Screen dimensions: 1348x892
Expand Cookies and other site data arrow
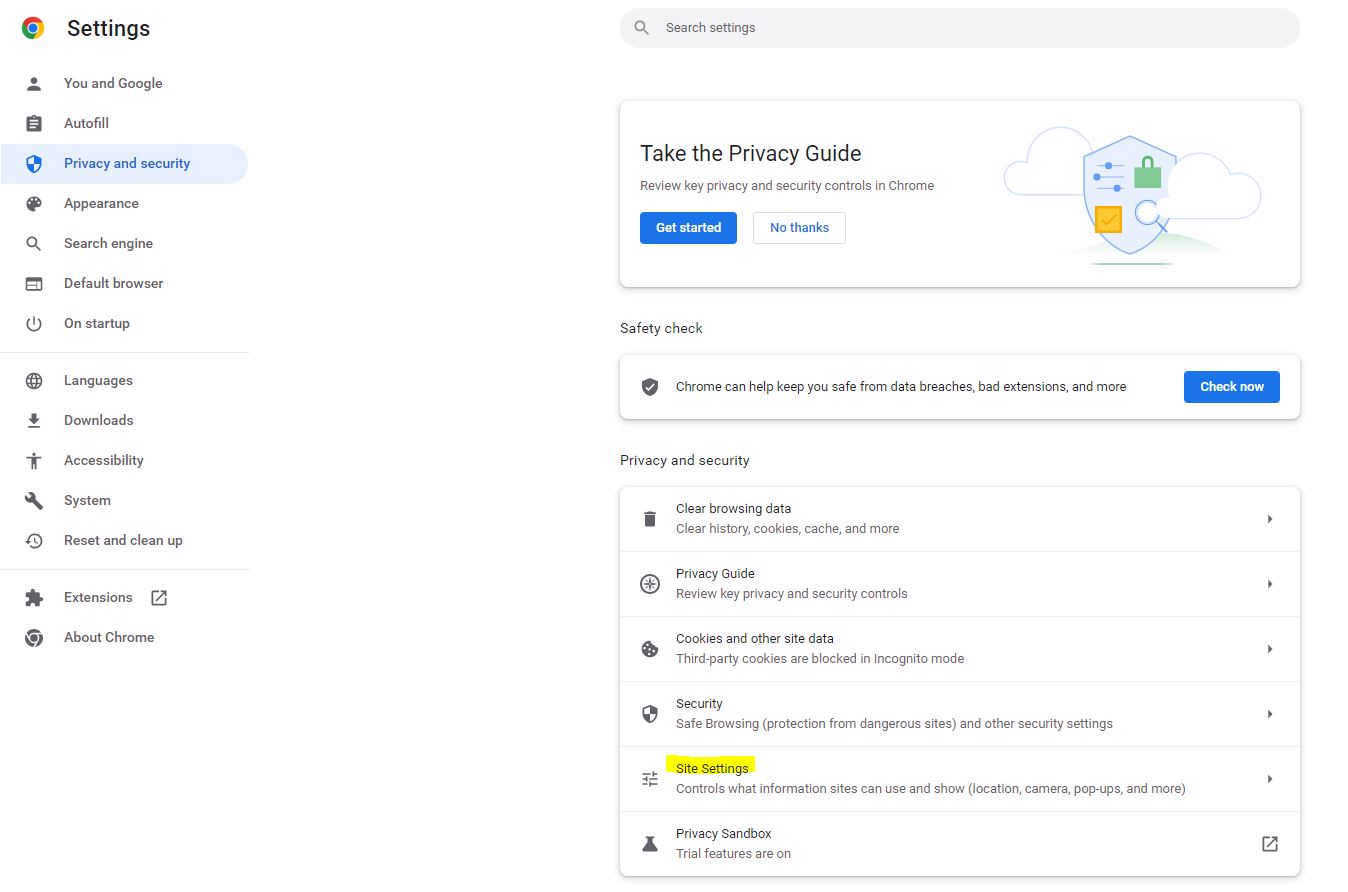tap(1270, 649)
